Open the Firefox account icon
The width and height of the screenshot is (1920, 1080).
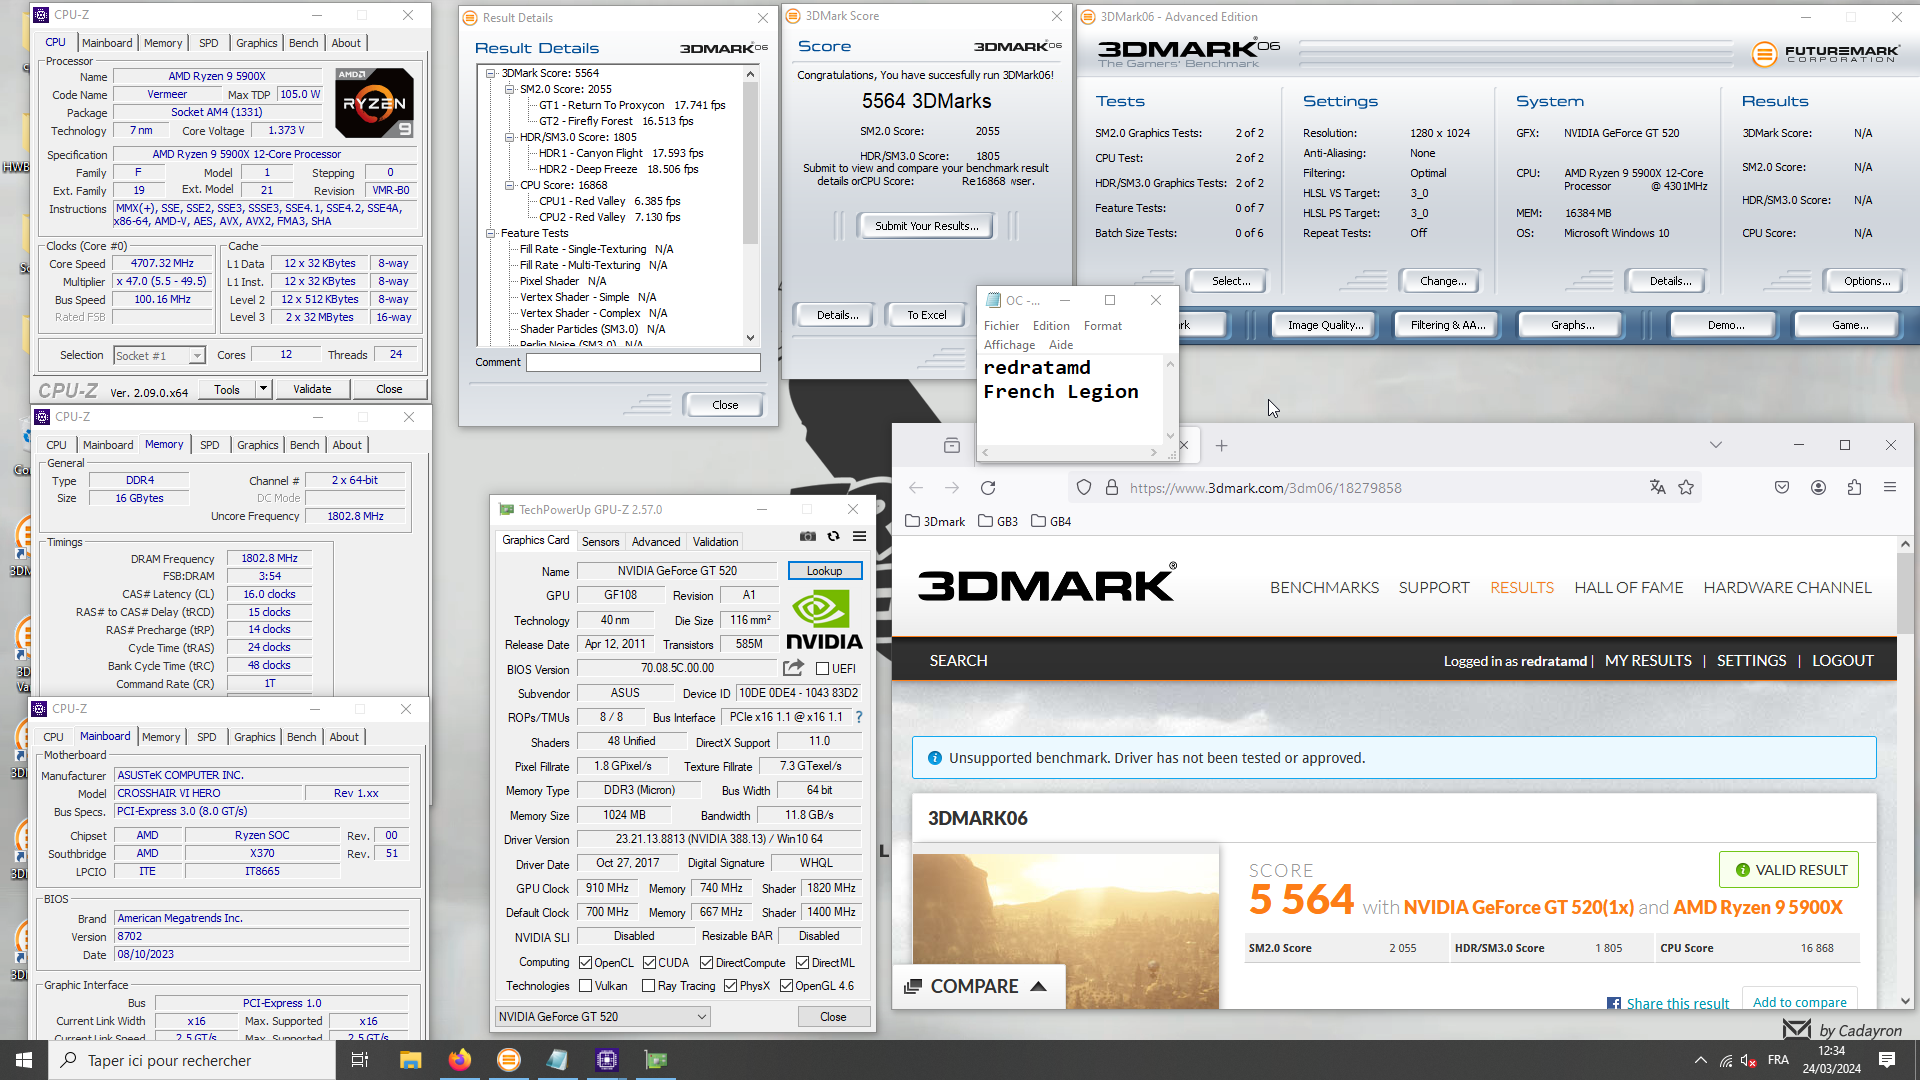[1818, 487]
